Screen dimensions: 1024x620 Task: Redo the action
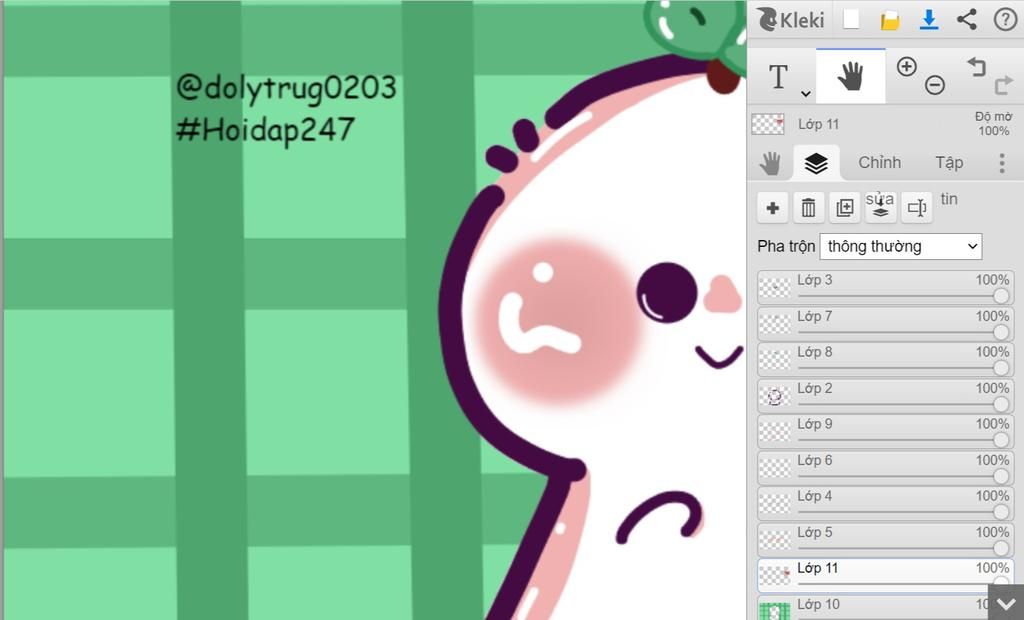(x=1003, y=86)
